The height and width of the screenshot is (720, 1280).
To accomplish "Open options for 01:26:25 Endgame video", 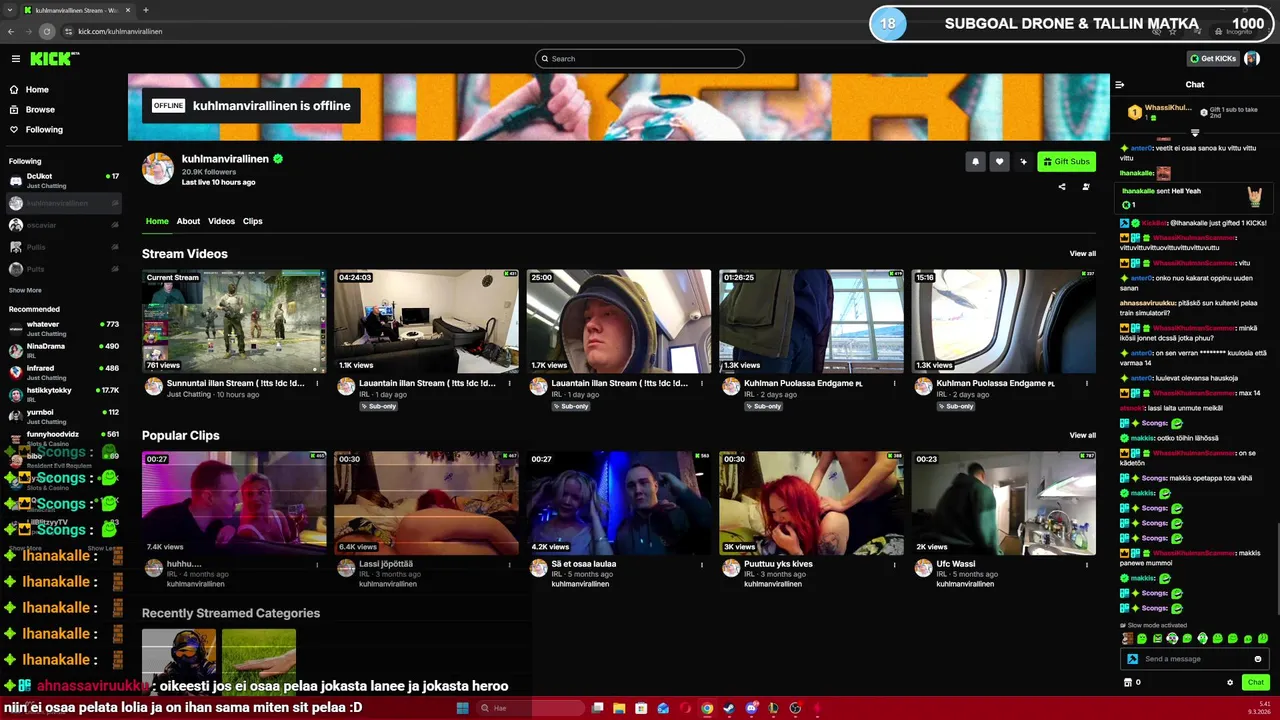I will click(895, 383).
